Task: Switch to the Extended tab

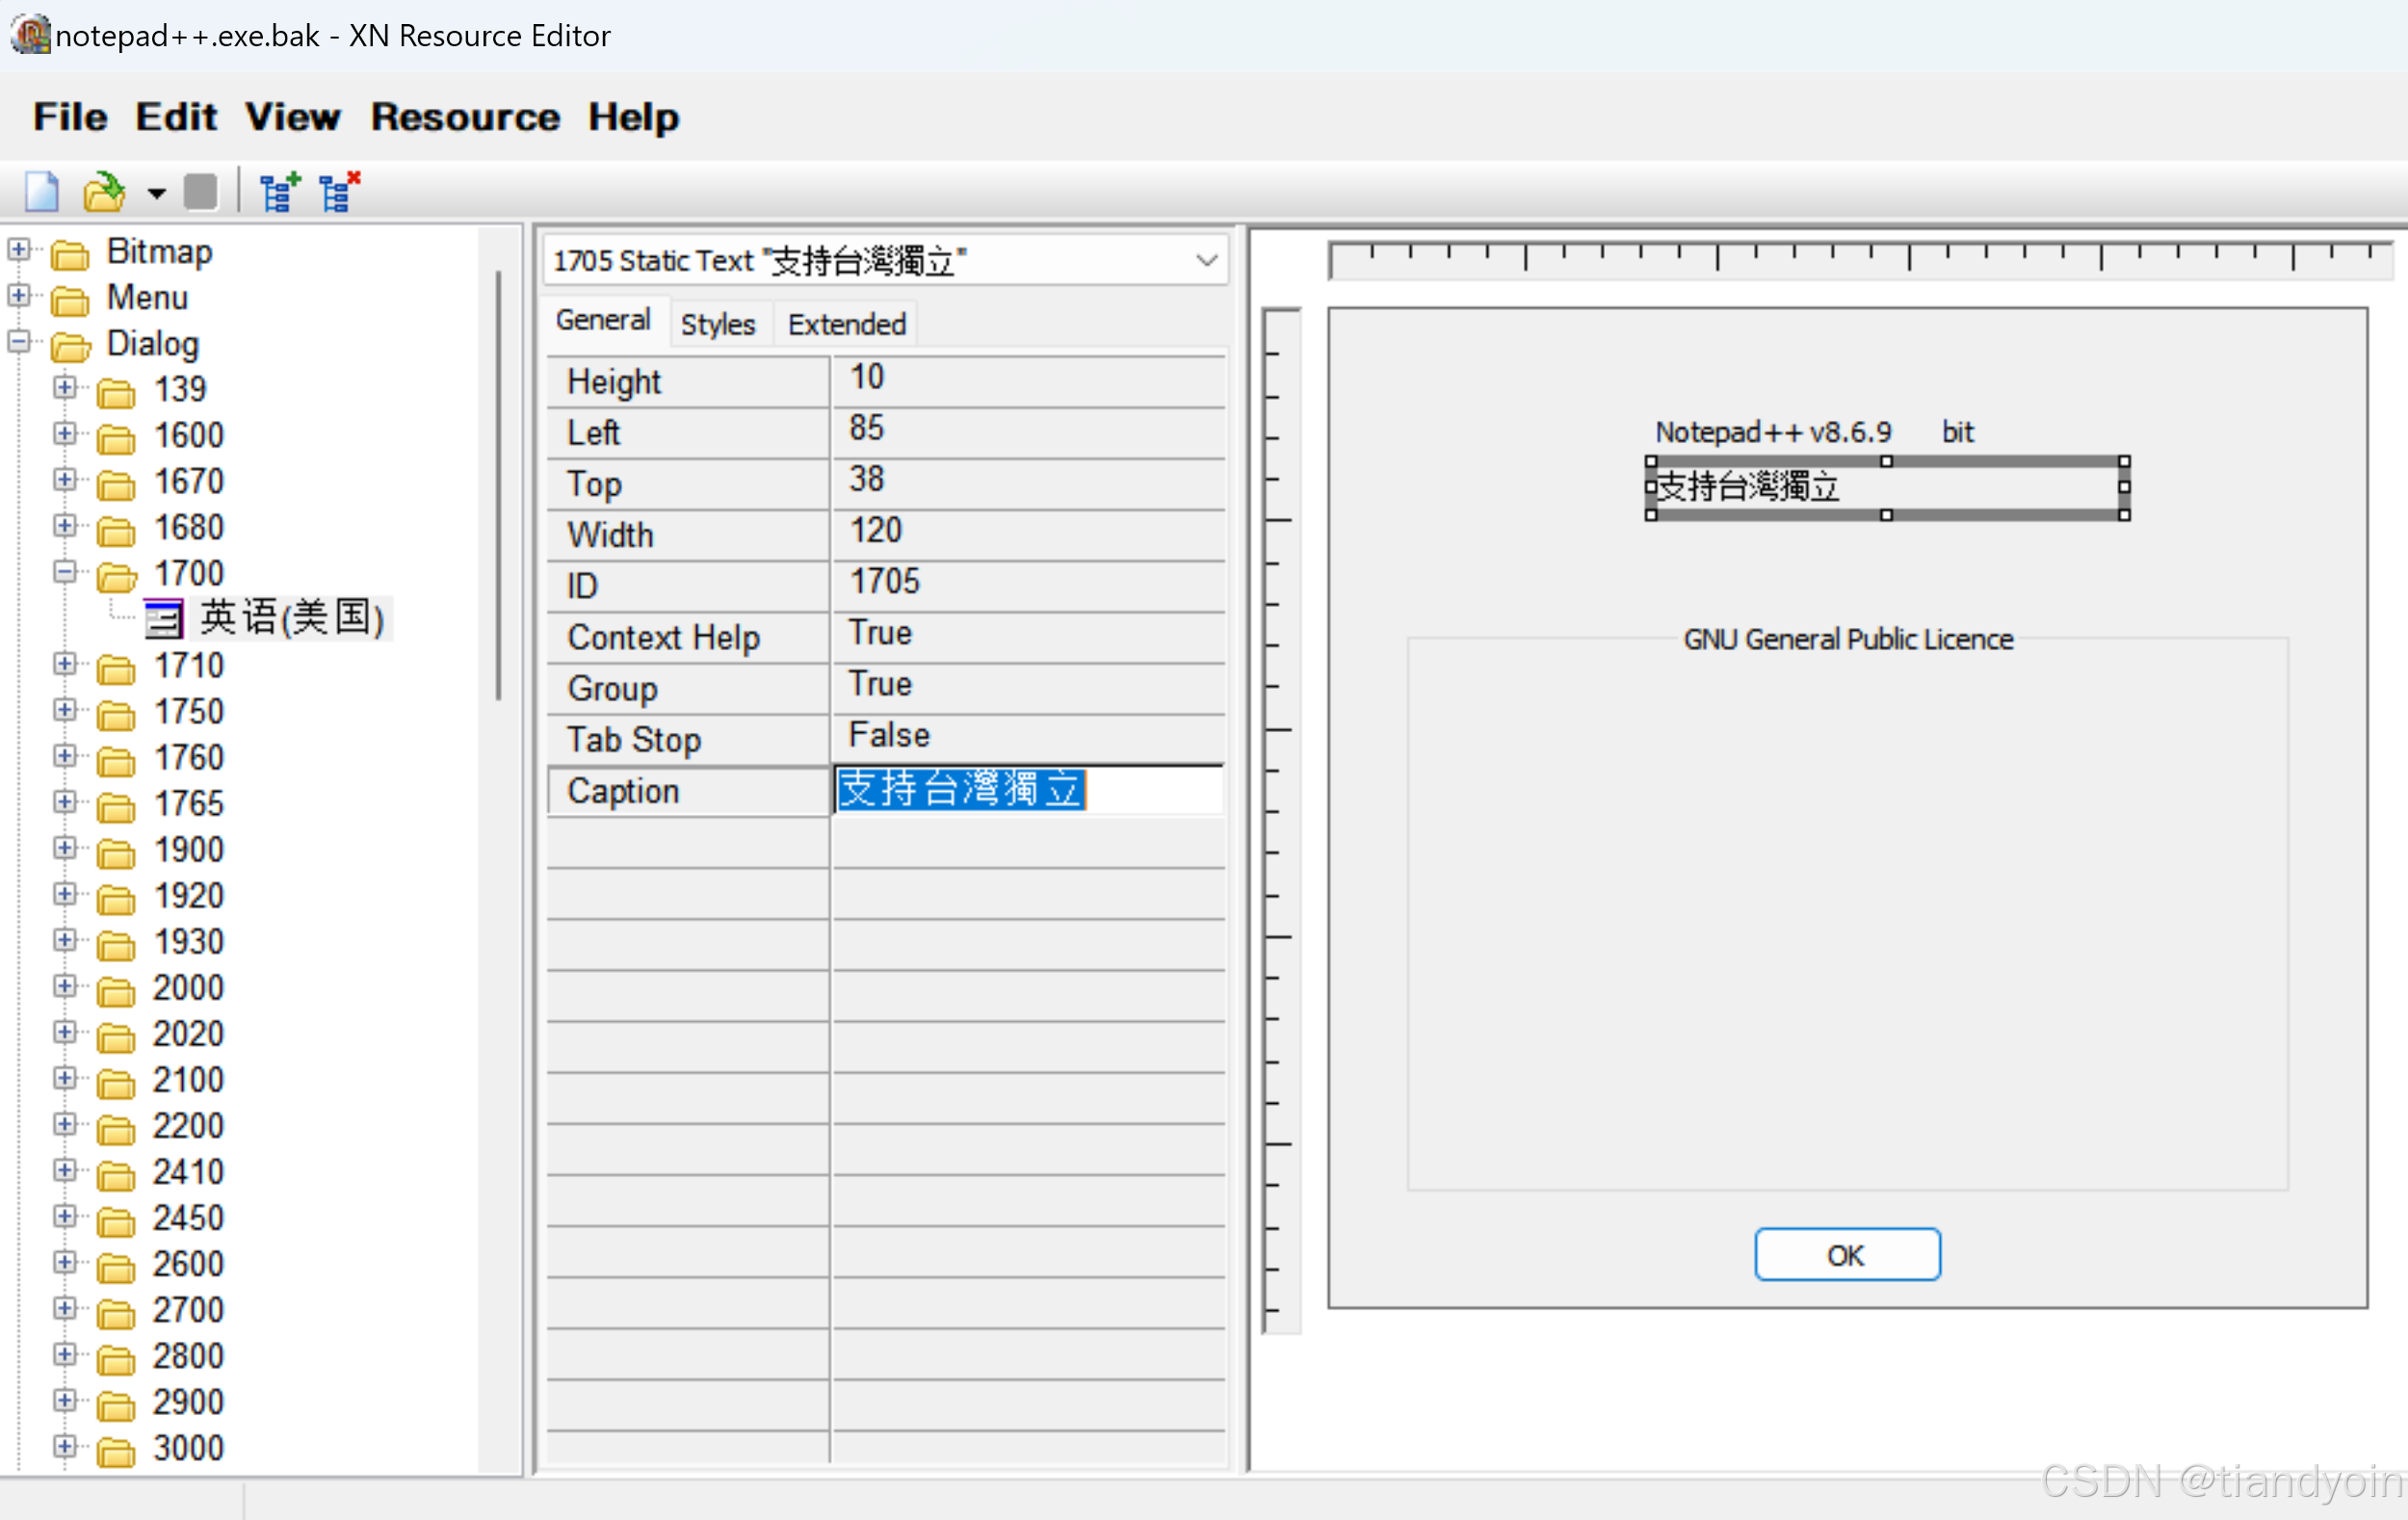Action: click(846, 324)
